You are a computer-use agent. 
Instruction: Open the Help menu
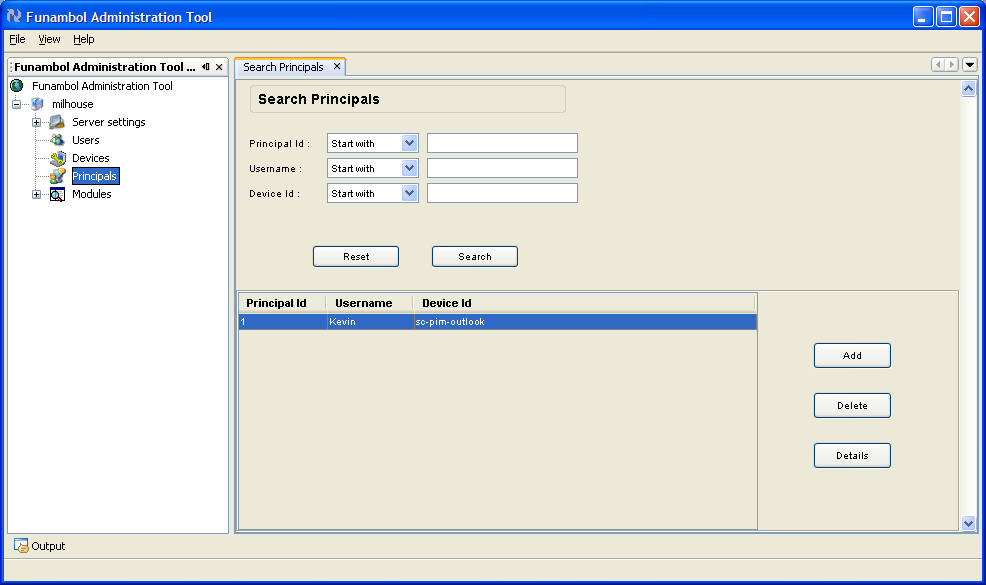pos(84,39)
